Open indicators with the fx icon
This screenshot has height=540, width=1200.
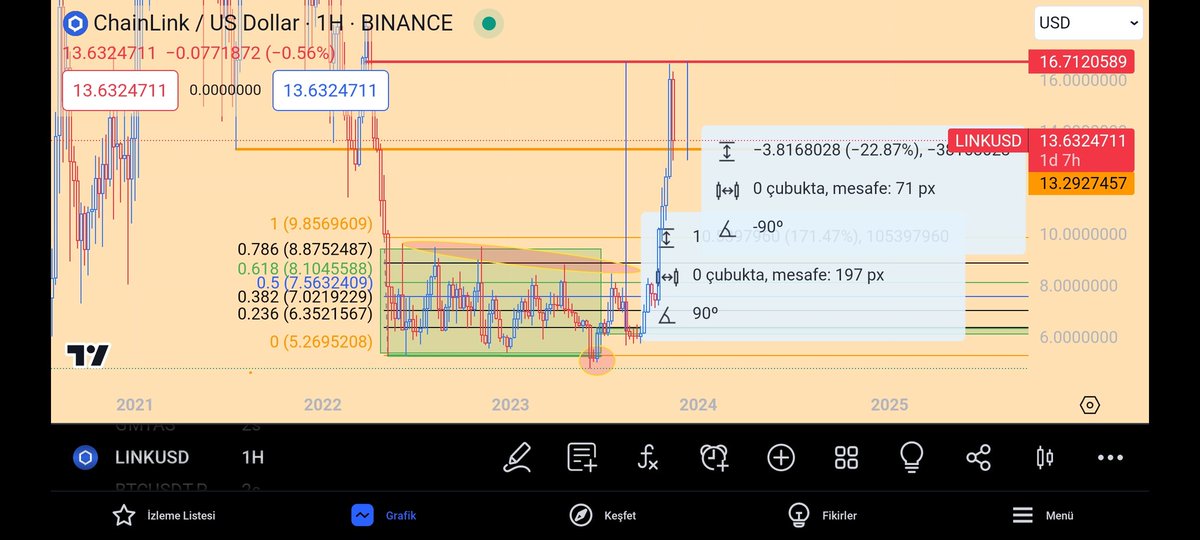(648, 458)
